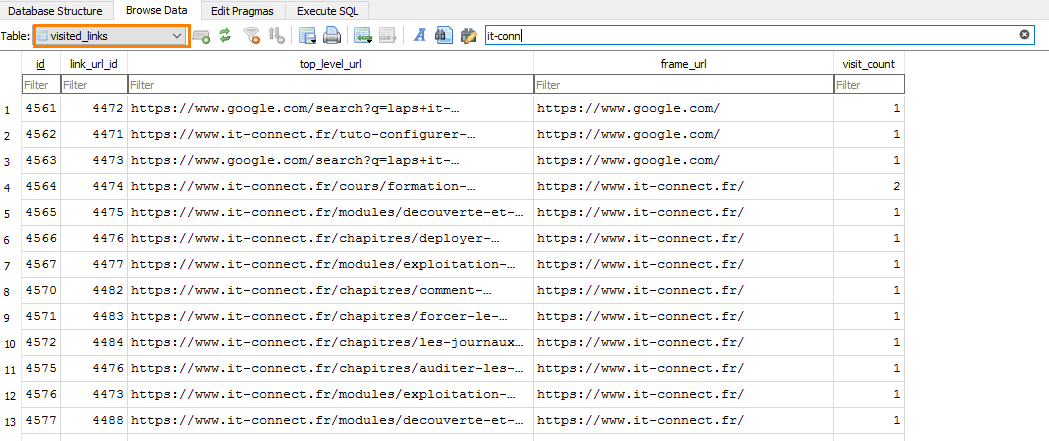The height and width of the screenshot is (441, 1049).
Task: Go to the Execute SQL tab
Action: pyautogui.click(x=327, y=11)
